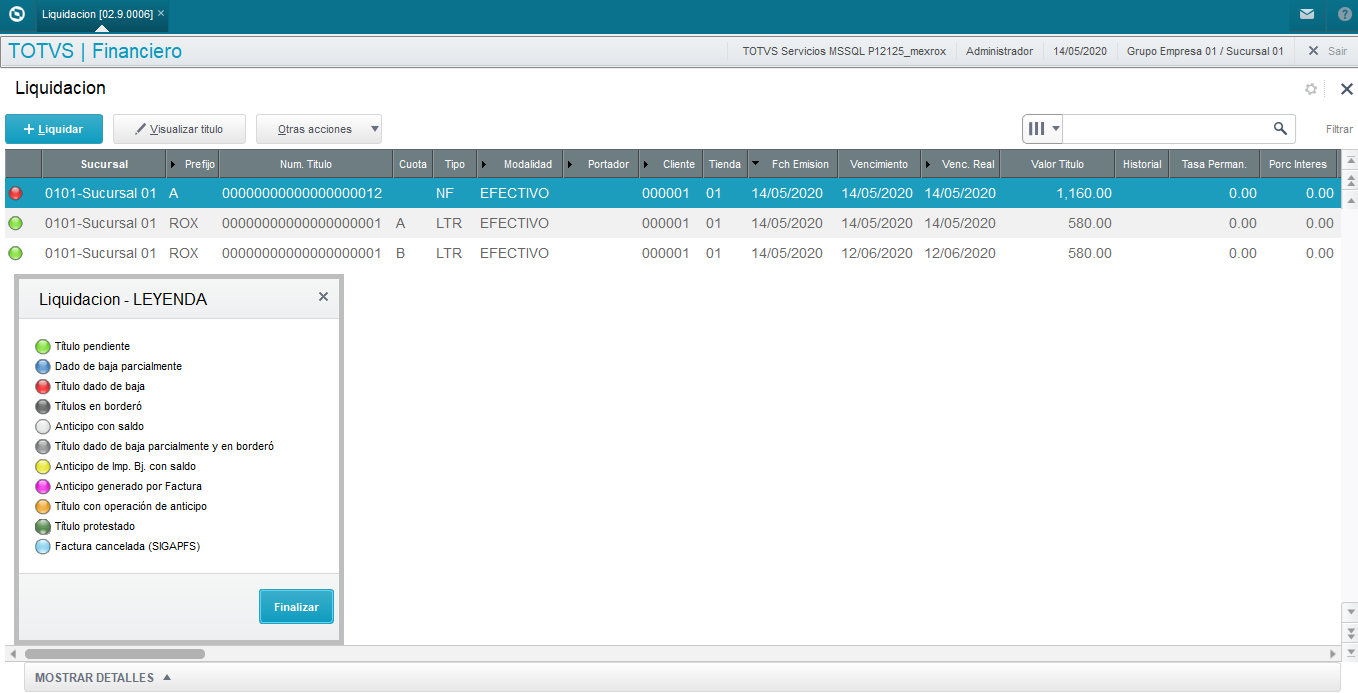Click the Tasa Perman. column header

[1214, 164]
